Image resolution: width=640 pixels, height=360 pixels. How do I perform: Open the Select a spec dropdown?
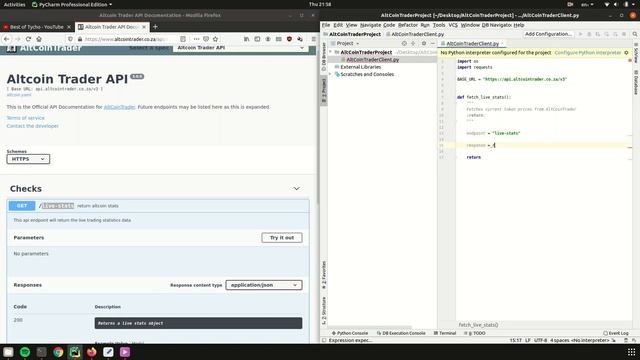point(240,48)
